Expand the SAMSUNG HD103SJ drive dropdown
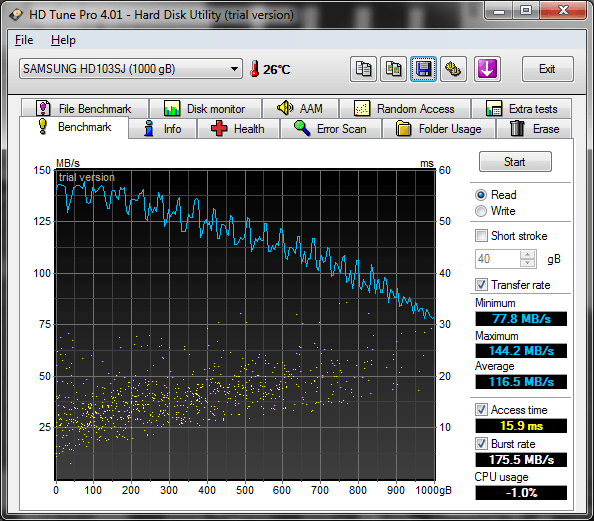 [x=131, y=69]
